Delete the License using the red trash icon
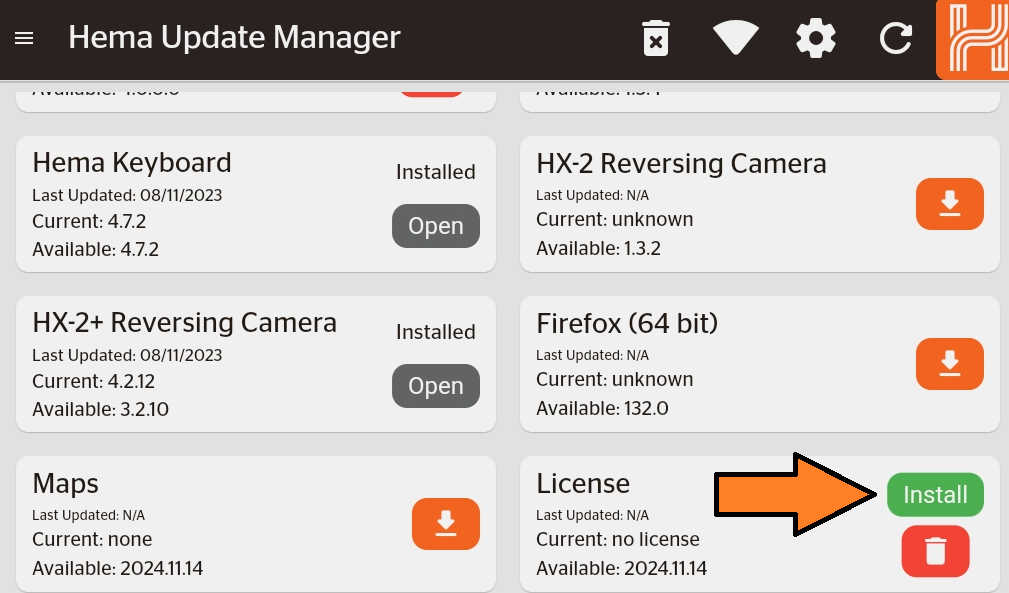This screenshot has height=593, width=1009. coord(935,551)
